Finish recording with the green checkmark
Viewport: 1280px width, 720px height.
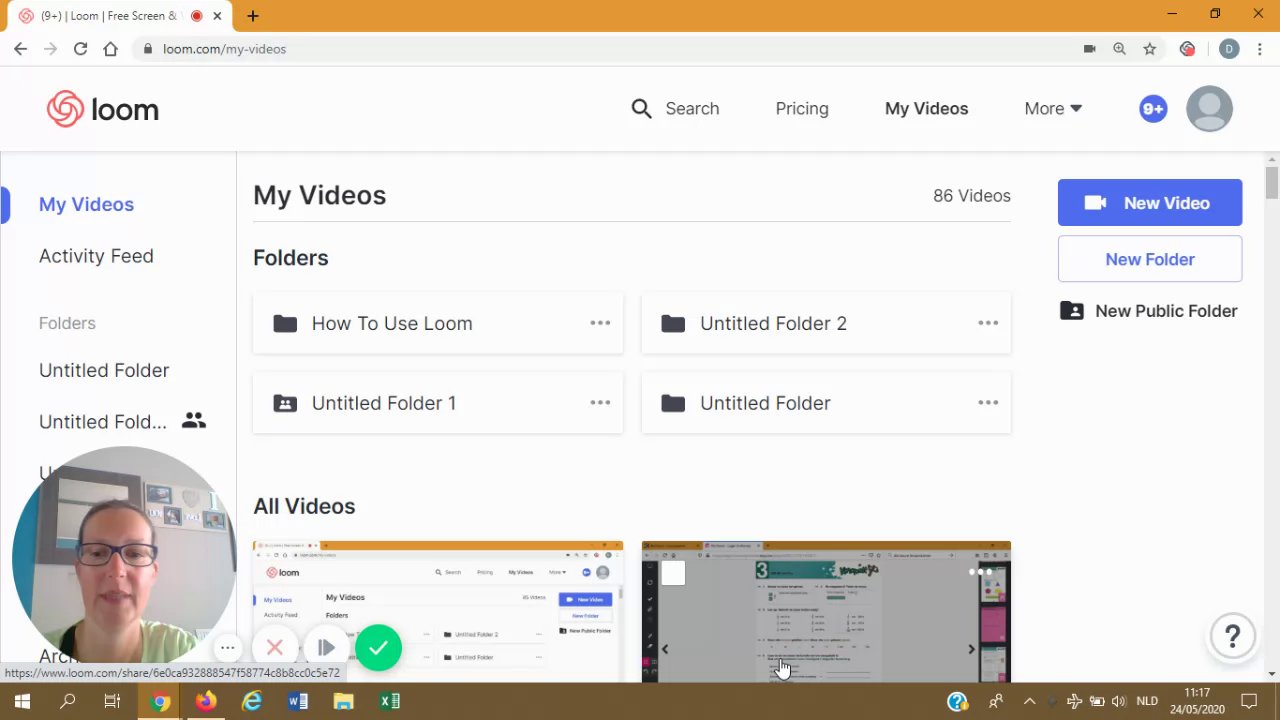click(378, 648)
